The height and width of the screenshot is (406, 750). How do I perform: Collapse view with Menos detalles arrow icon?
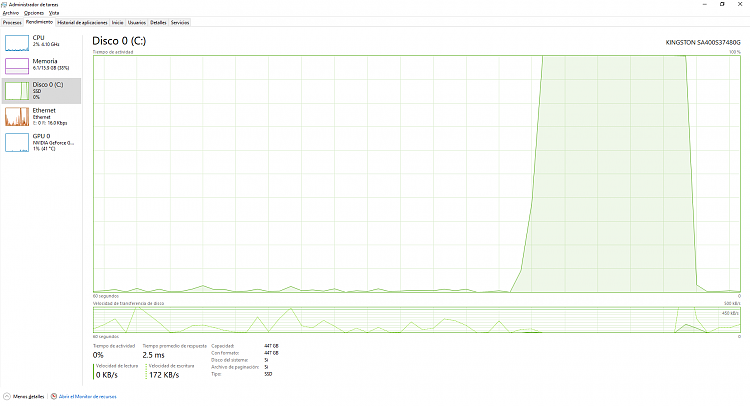point(7,396)
